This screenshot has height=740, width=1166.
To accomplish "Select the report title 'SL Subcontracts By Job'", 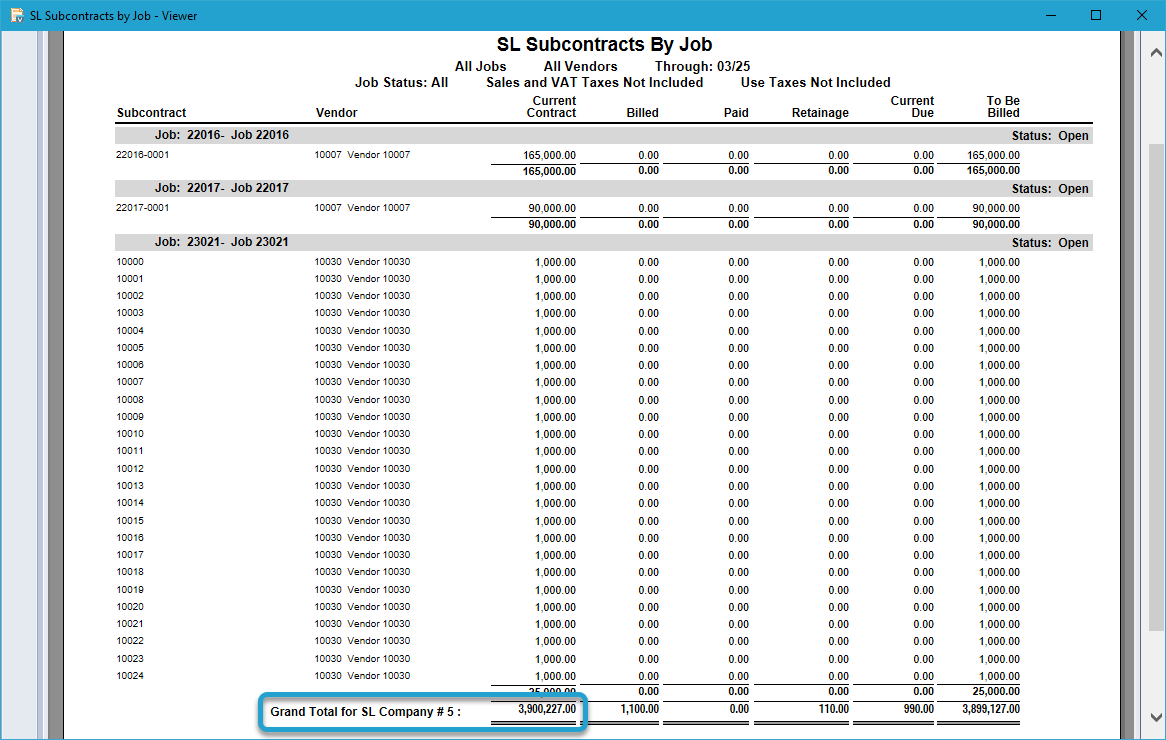I will click(605, 45).
